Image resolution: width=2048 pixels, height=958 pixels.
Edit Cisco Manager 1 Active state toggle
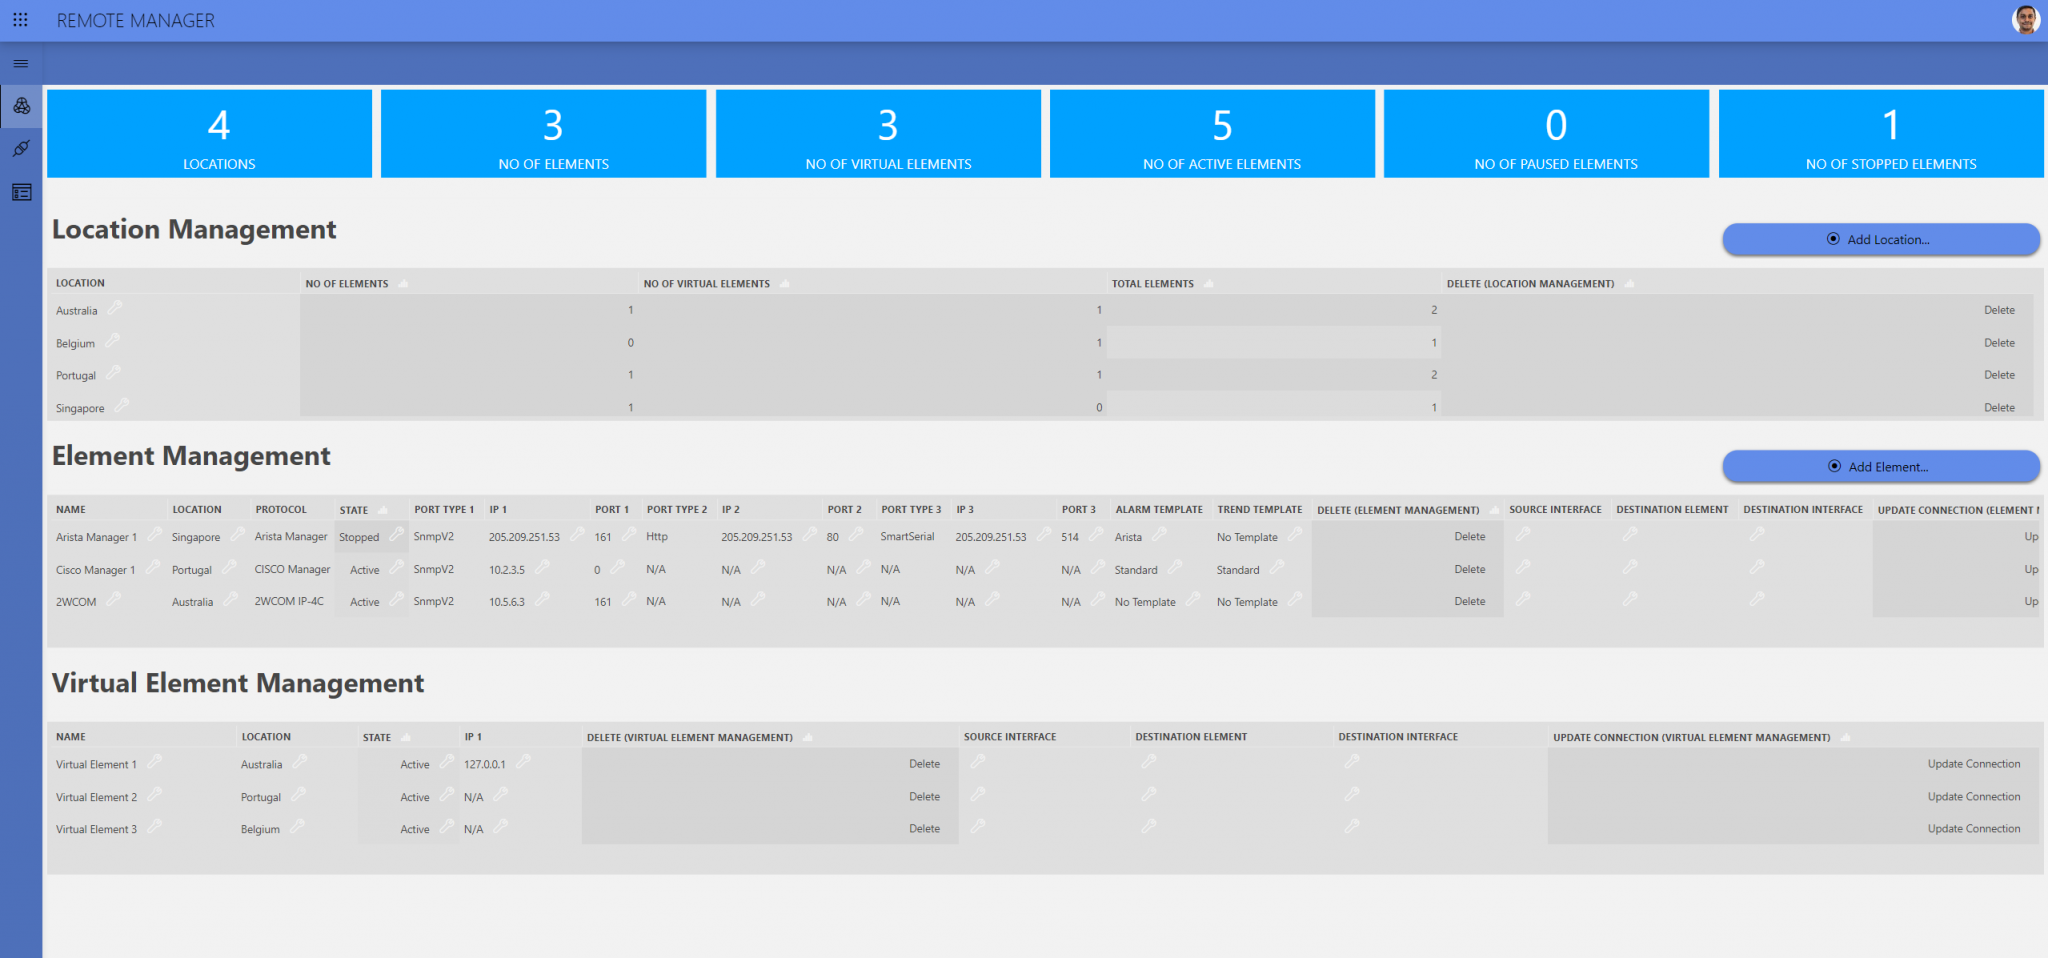[x=397, y=569]
